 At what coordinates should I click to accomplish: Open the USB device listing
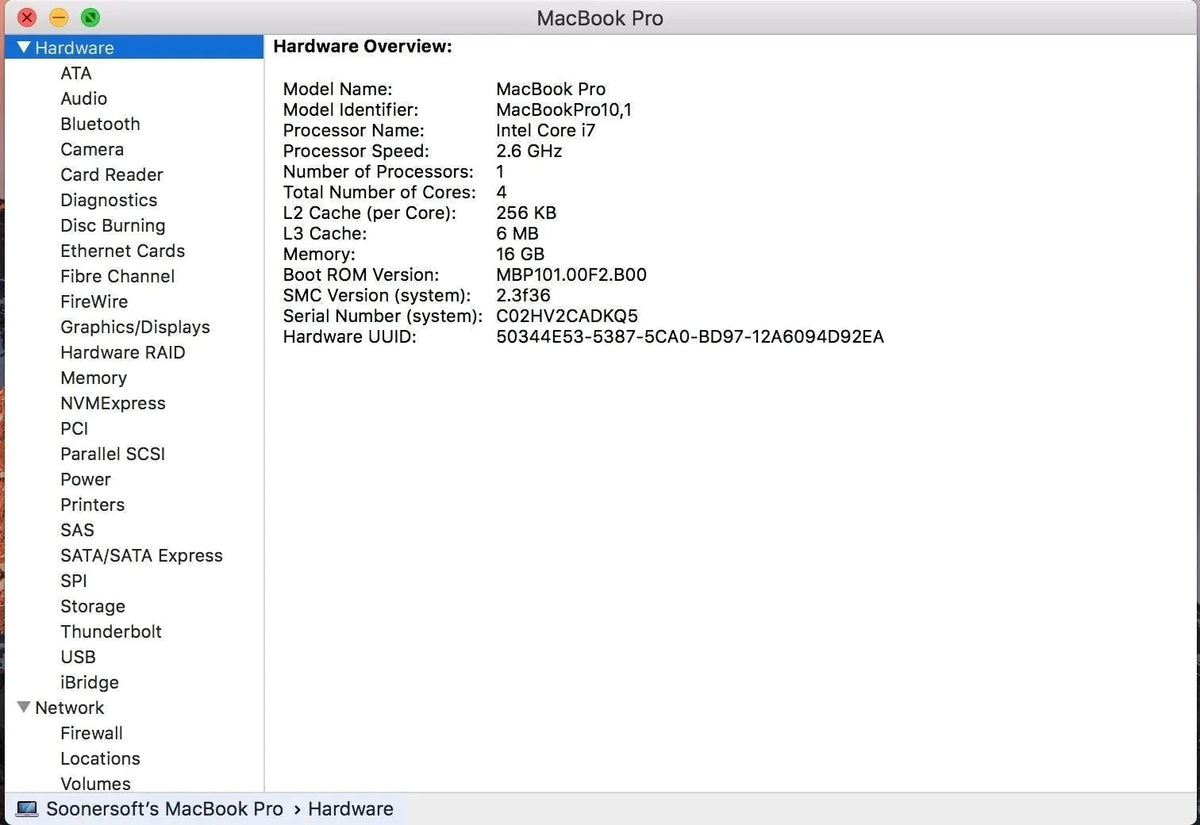(78, 657)
